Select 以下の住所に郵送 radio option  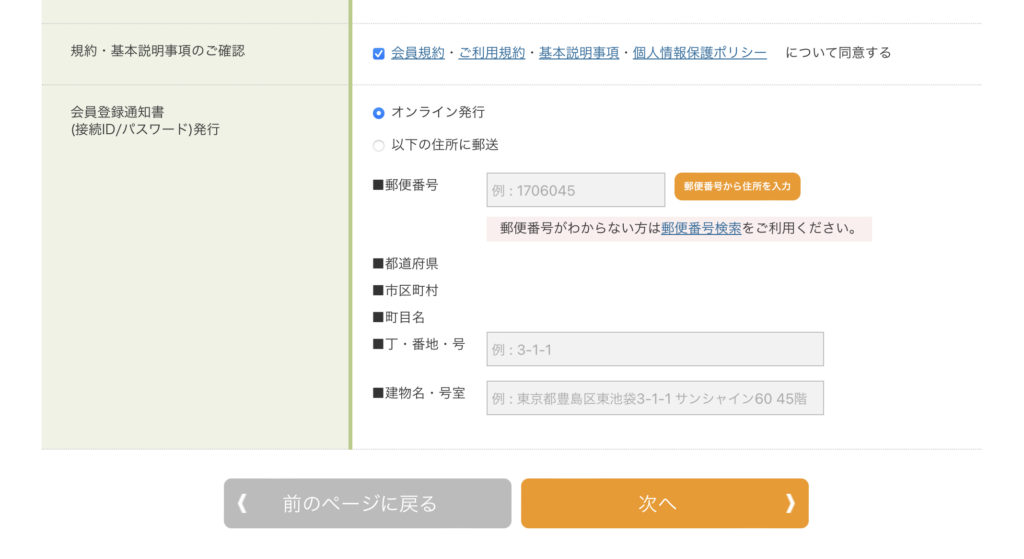378,146
